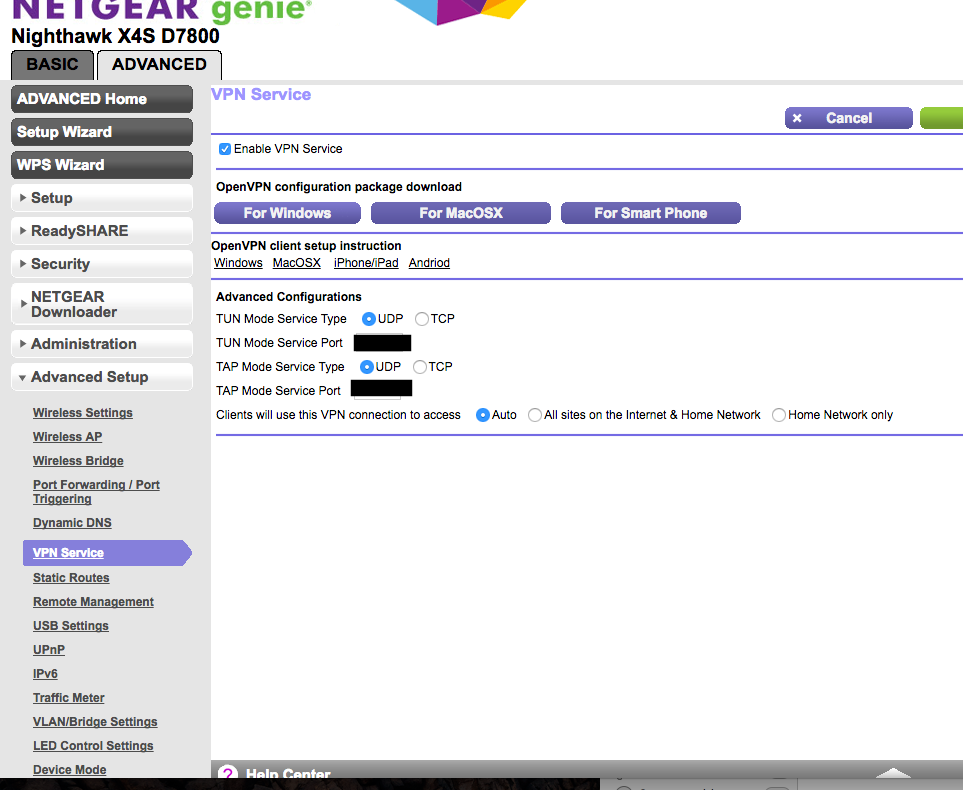Click the TUN Mode Service Port field

point(382,343)
